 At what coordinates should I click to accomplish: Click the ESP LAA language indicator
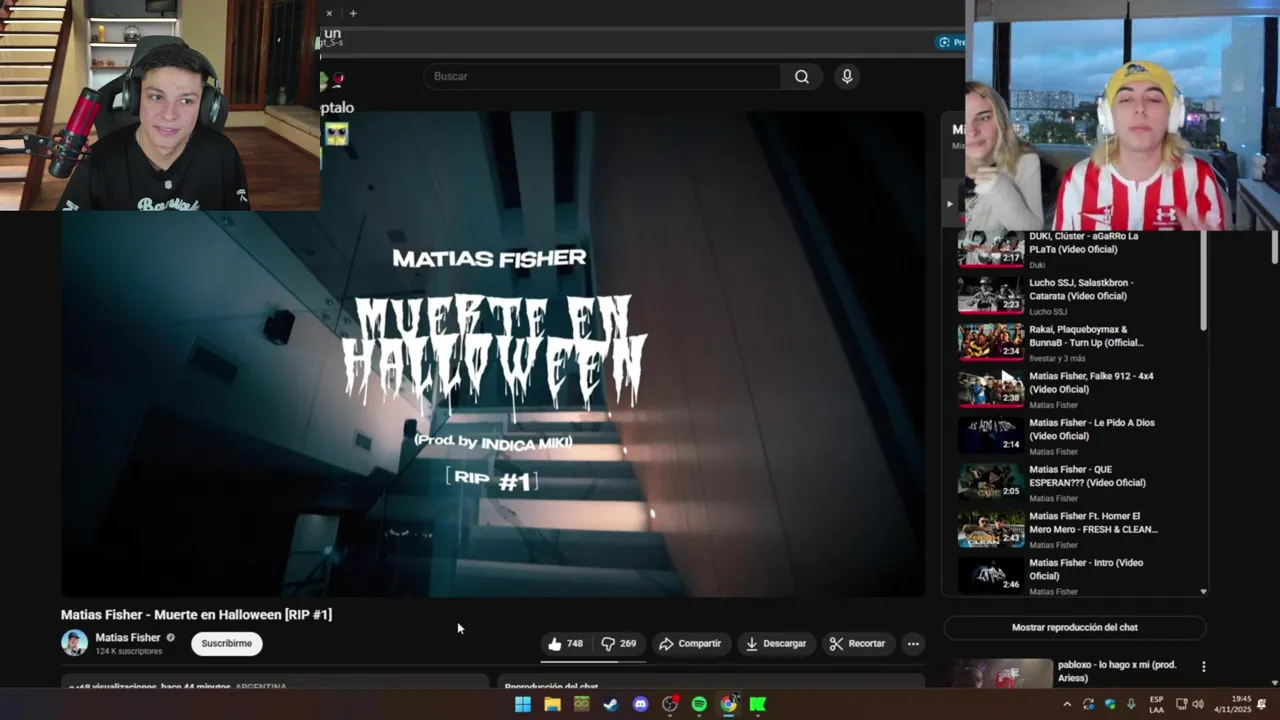click(1156, 704)
